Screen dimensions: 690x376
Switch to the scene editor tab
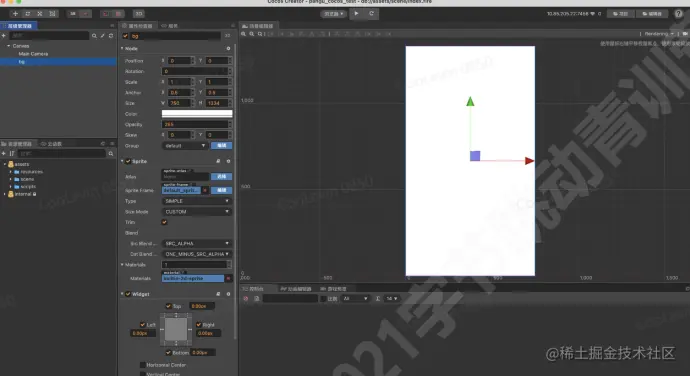[x=258, y=26]
